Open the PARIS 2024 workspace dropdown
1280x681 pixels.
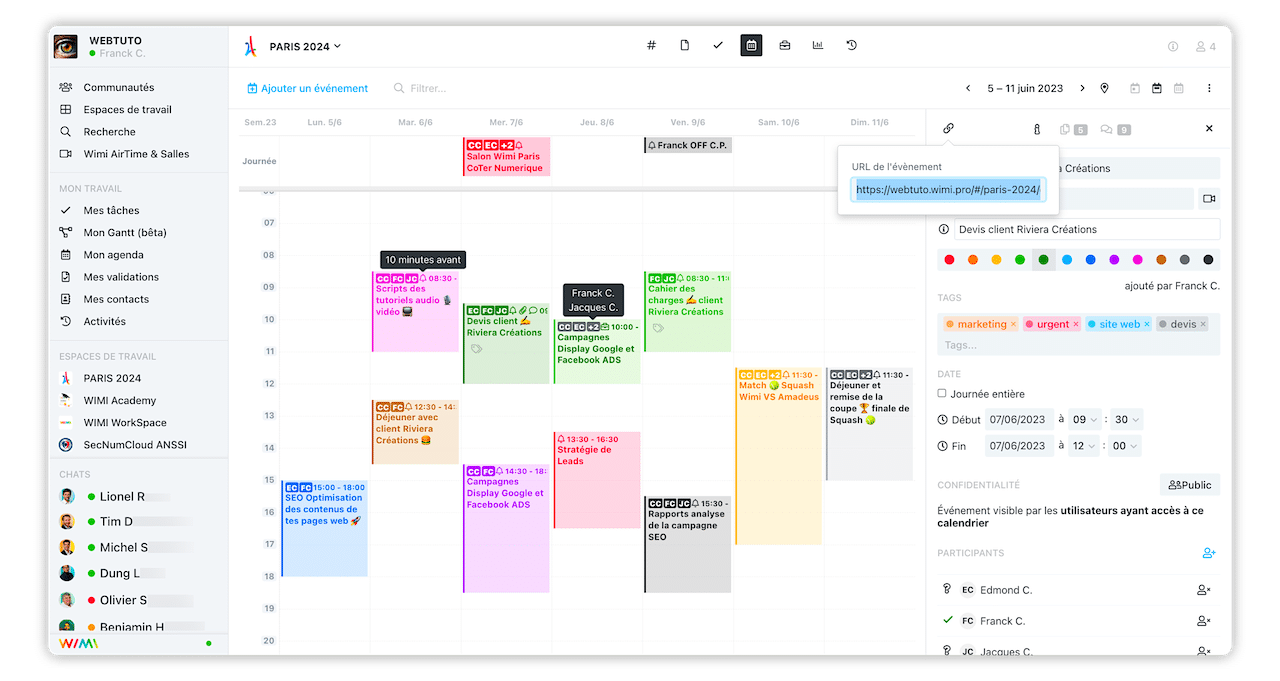coord(305,46)
